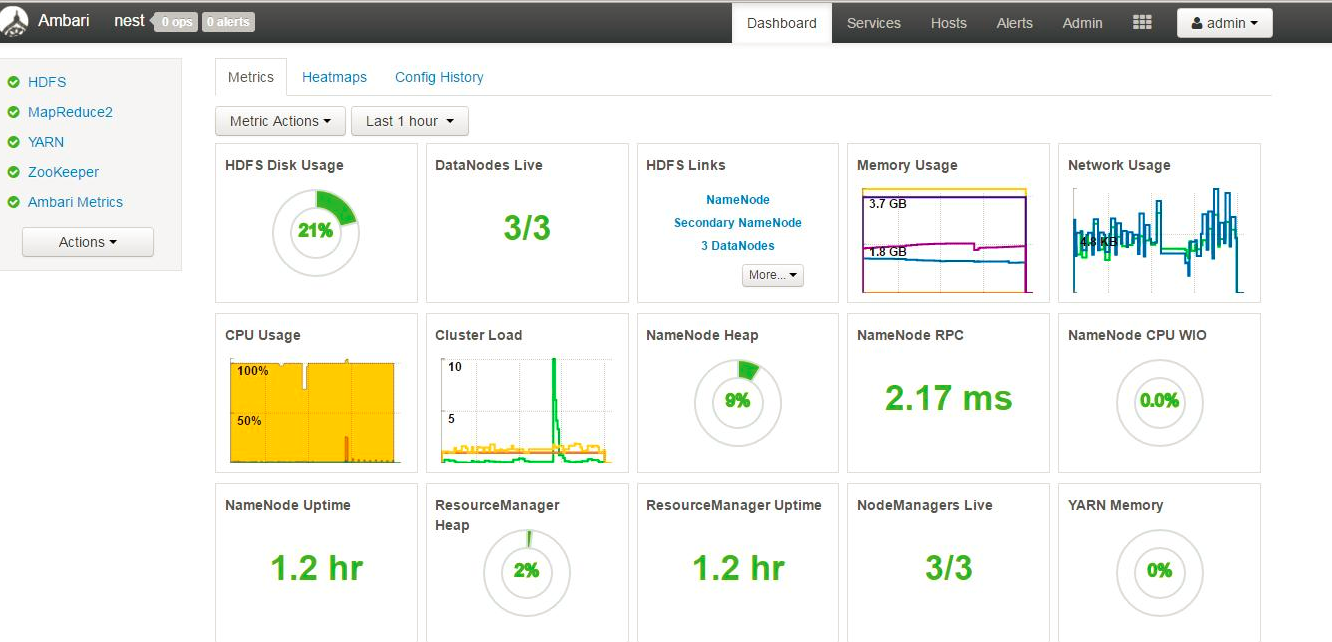The image size is (1332, 642).
Task: Click the Ambari logo icon
Action: (14, 23)
